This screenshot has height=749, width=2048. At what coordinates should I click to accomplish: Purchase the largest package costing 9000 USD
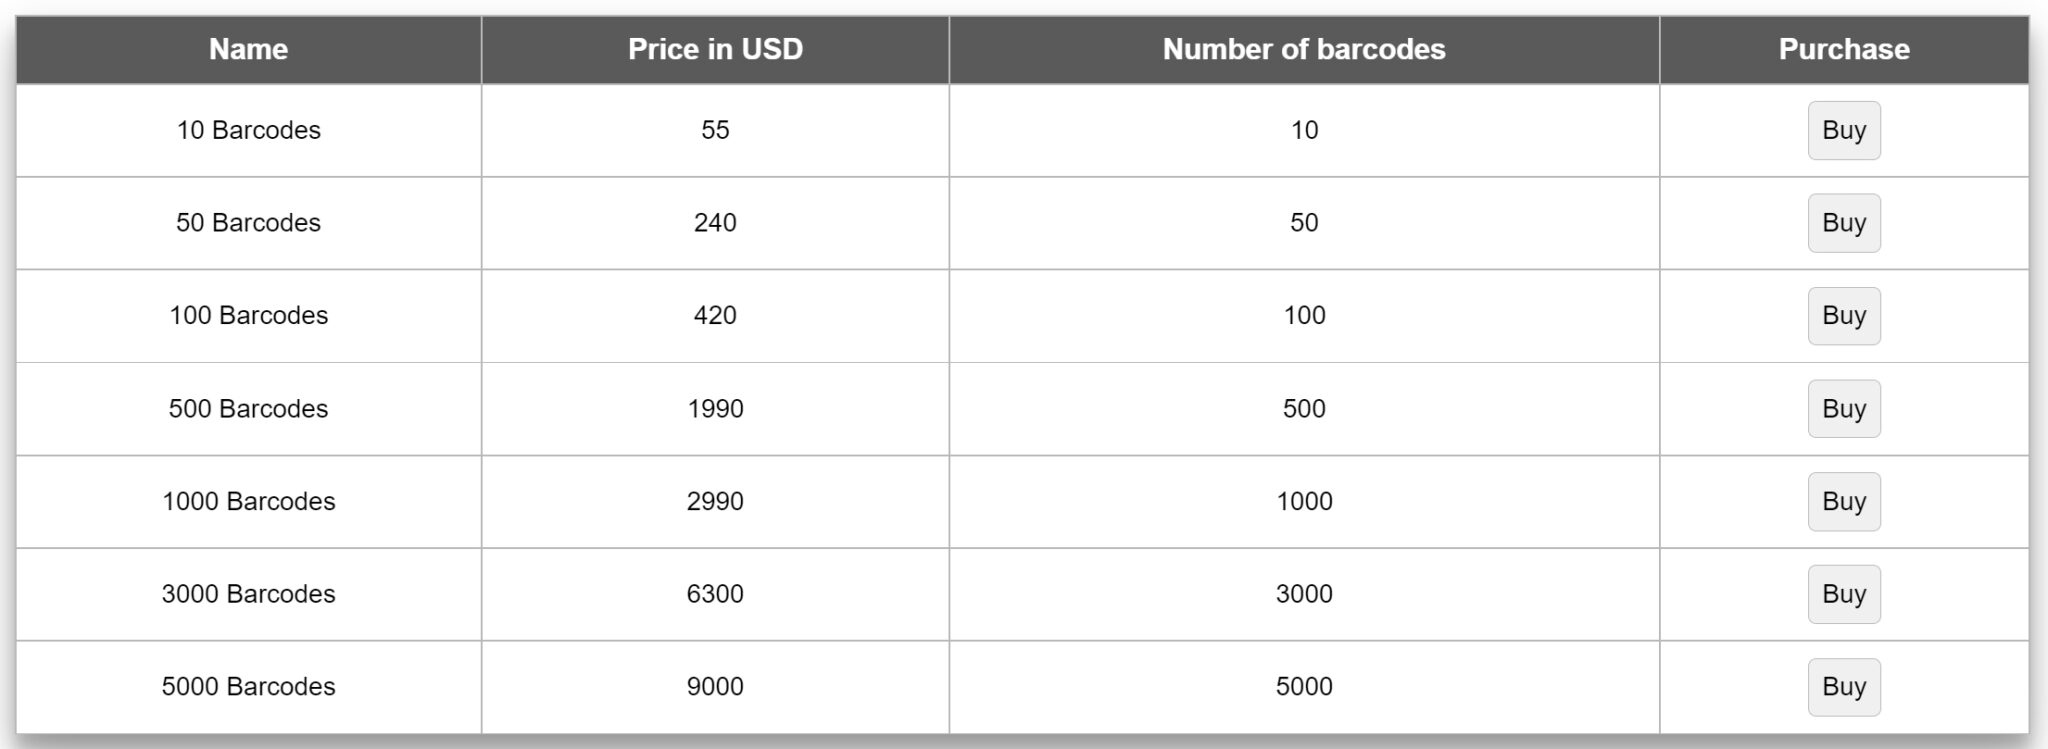(1843, 686)
